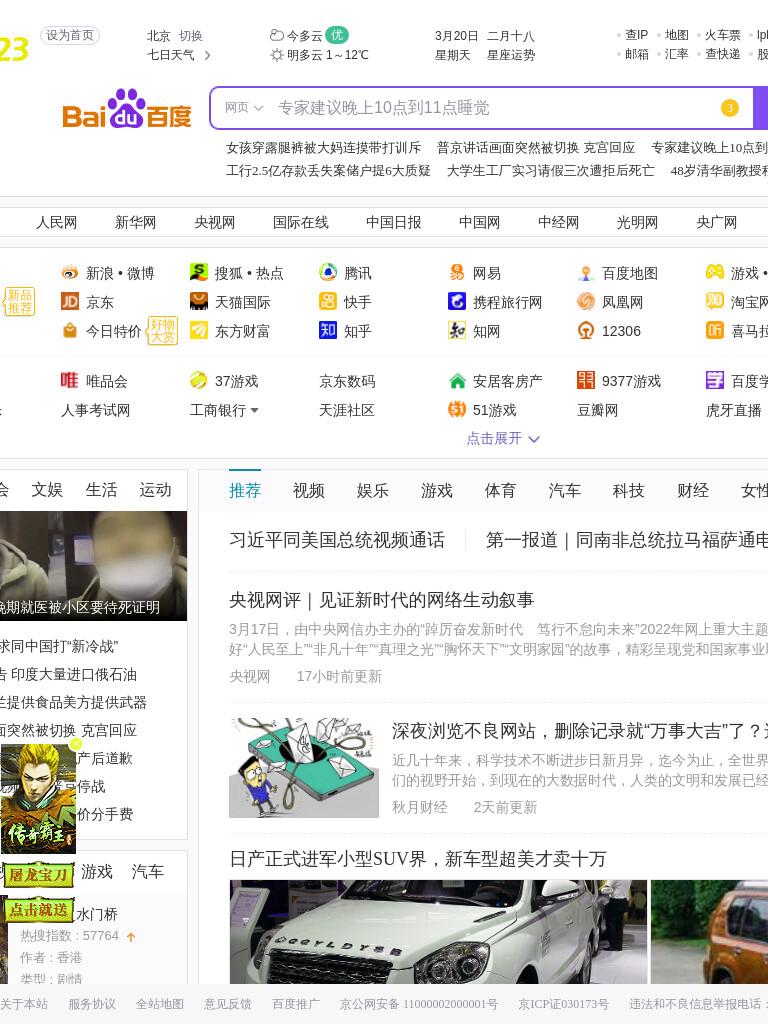Screen dimensions: 768x1024
Task: Open the 知乎 blue icon
Action: (x=328, y=330)
